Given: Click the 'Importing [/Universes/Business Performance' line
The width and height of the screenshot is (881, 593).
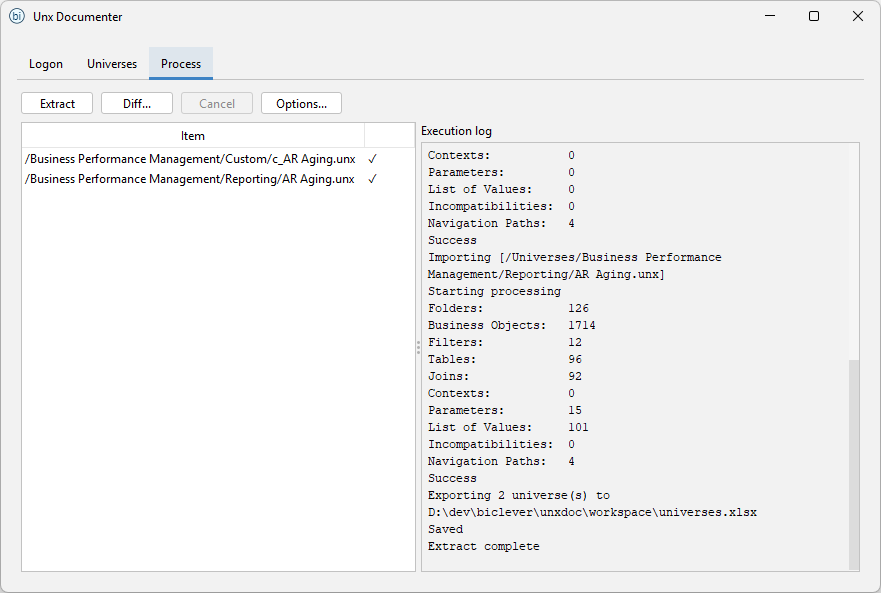Looking at the screenshot, I should pos(575,257).
